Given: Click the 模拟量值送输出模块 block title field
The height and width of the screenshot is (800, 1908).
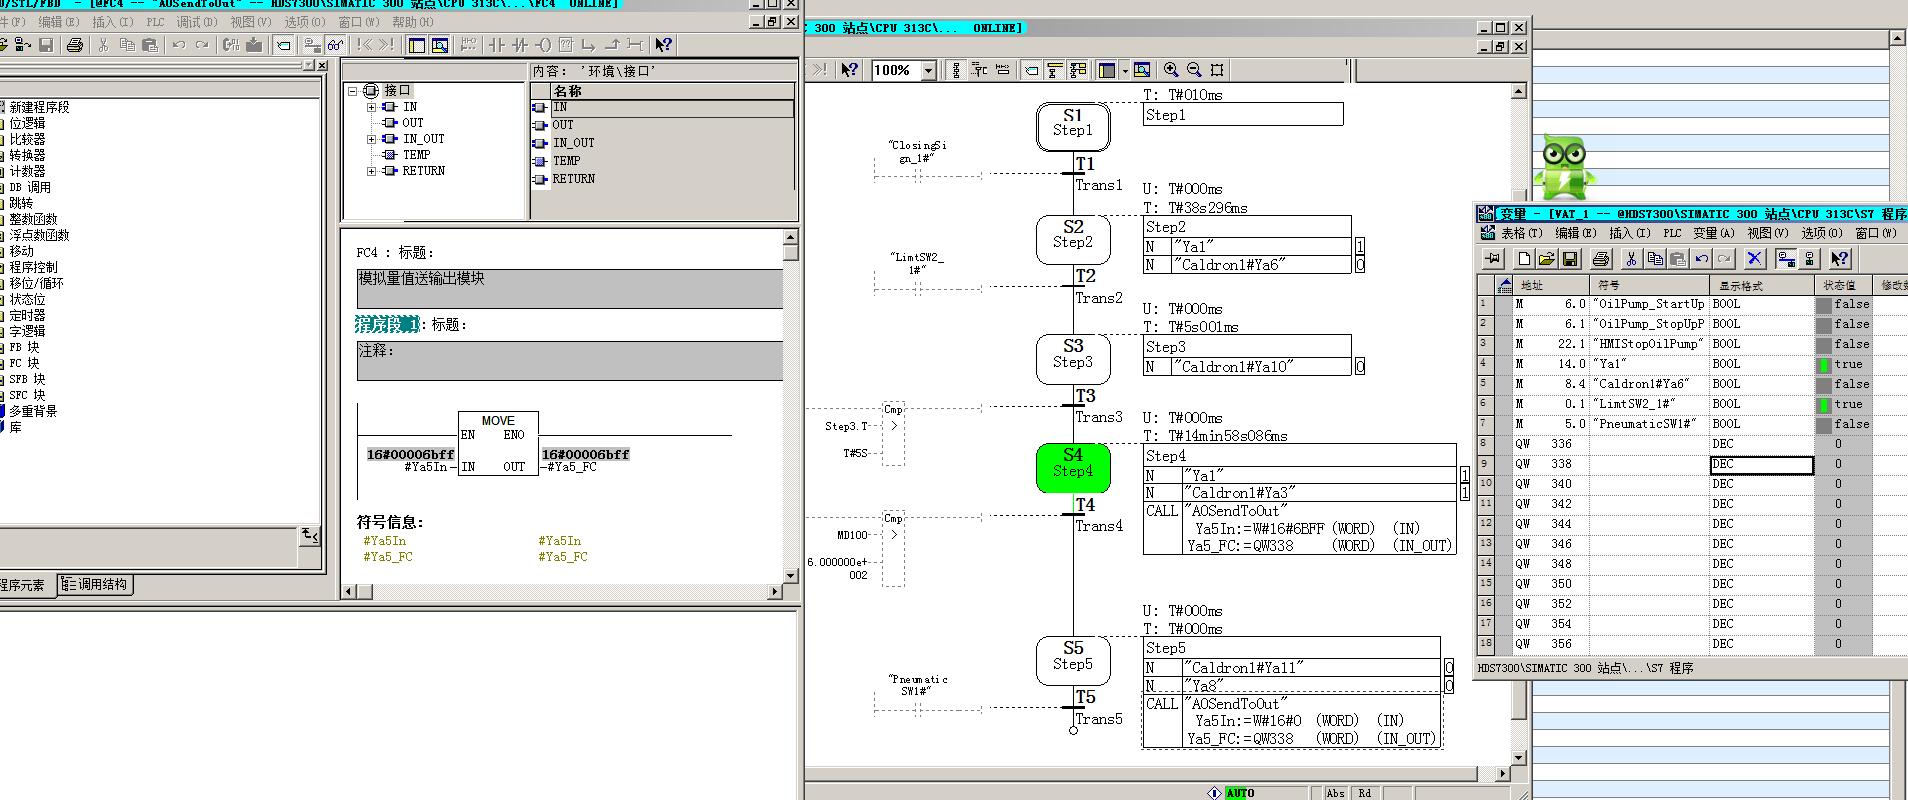Looking at the screenshot, I should pyautogui.click(x=569, y=288).
